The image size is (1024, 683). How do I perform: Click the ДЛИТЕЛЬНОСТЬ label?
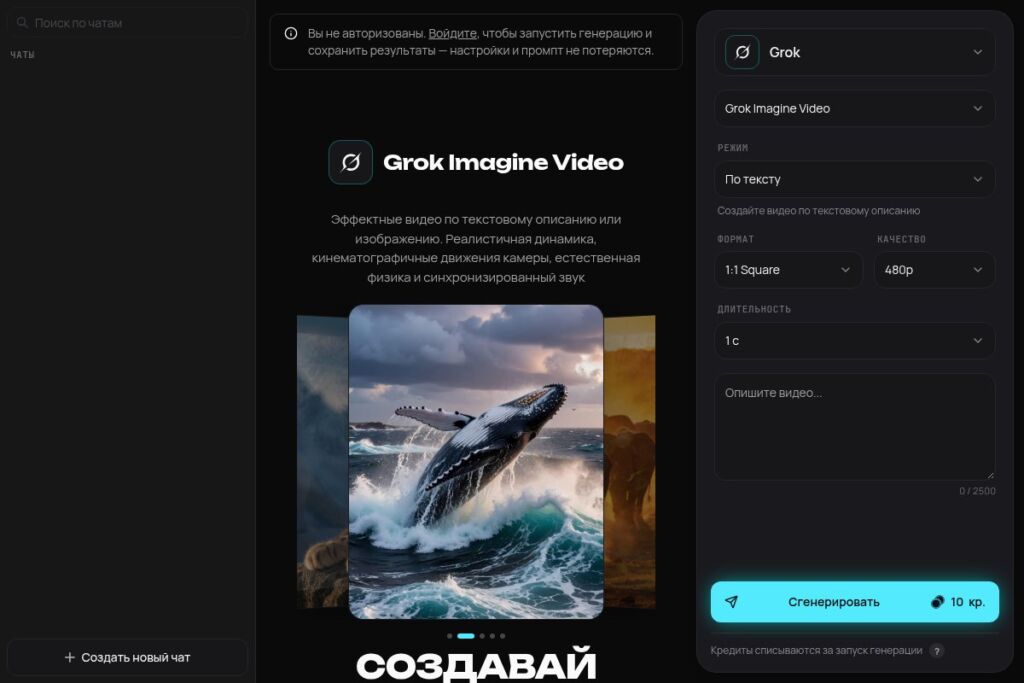pyautogui.click(x=754, y=310)
